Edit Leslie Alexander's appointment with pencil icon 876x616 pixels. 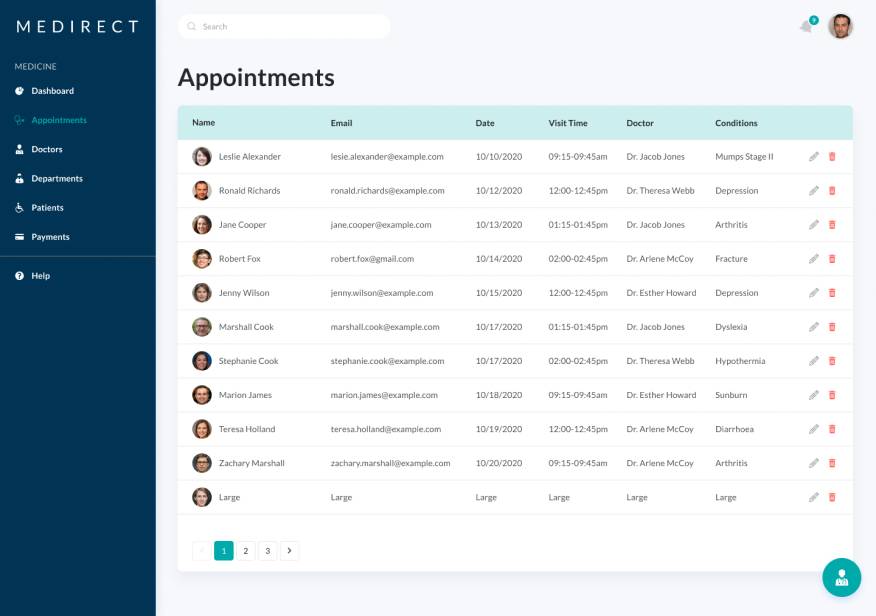pos(814,157)
